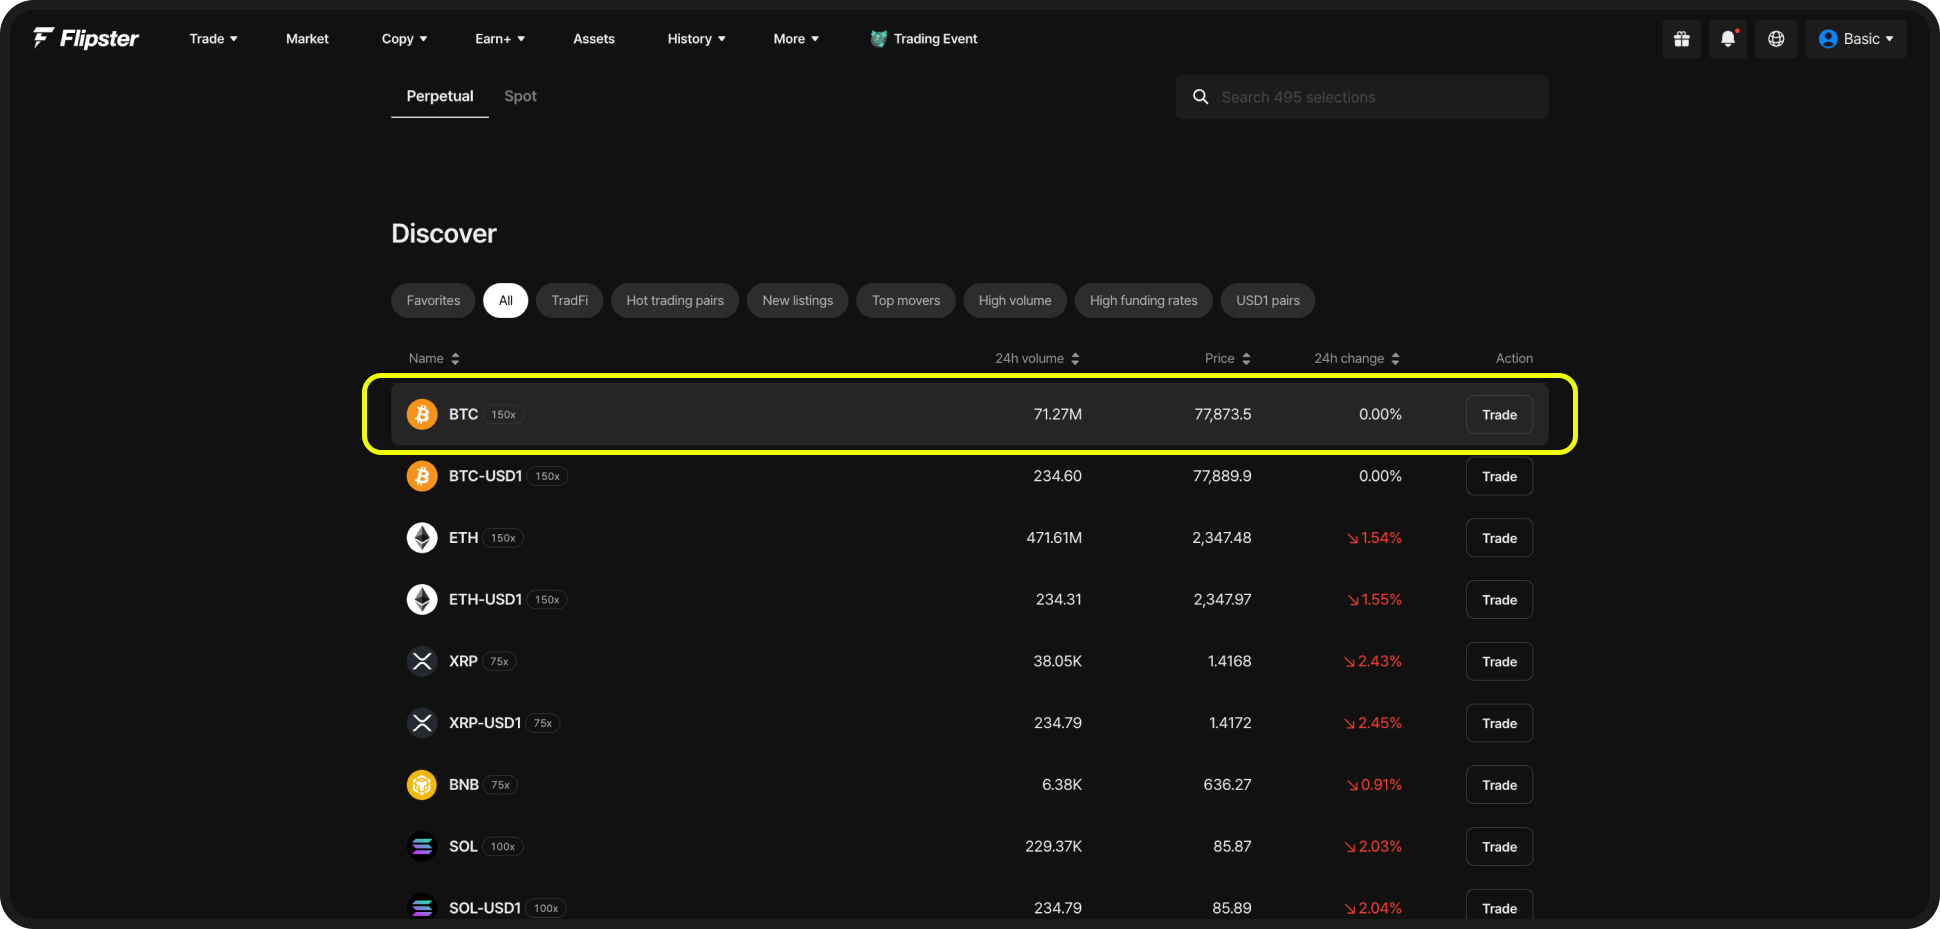The height and width of the screenshot is (929, 1940).
Task: Focus the Search 495 selections field
Action: click(1362, 97)
